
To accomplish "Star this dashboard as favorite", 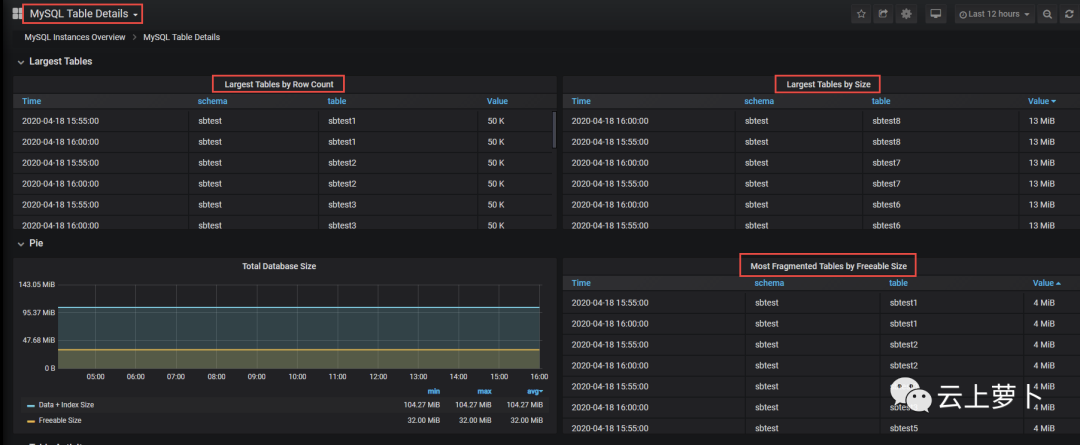I will [861, 14].
